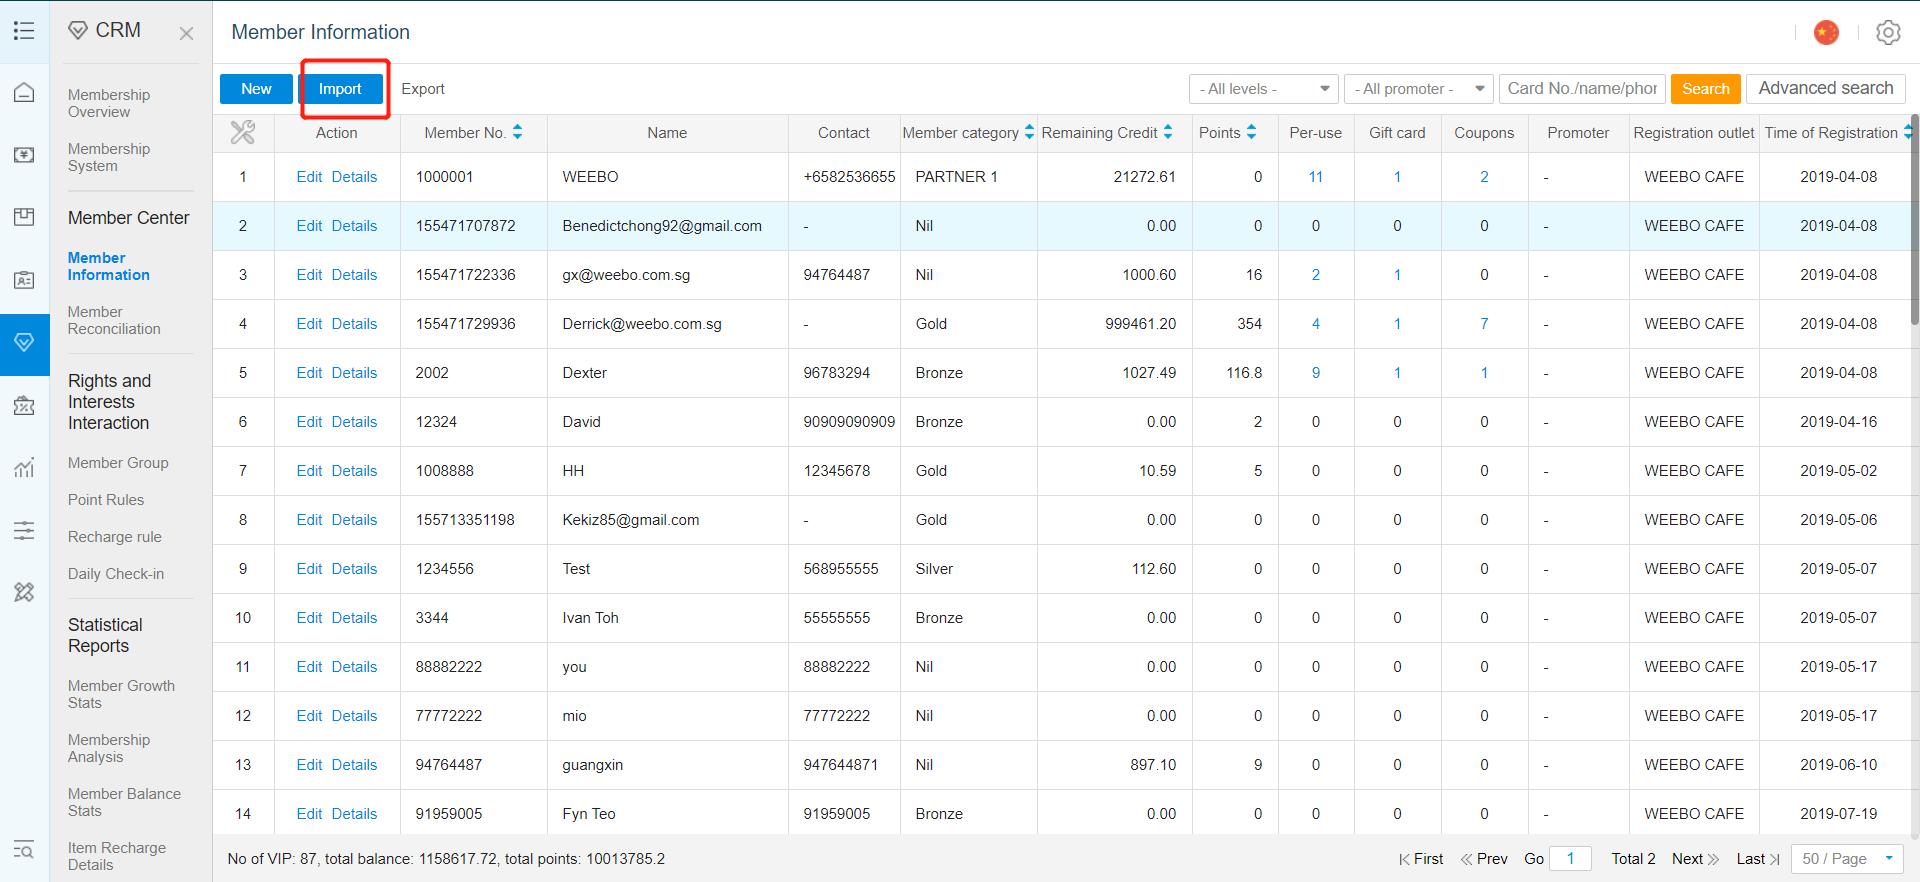This screenshot has width=1920, height=882.
Task: Open Member Growth Stats report
Action: pos(121,694)
